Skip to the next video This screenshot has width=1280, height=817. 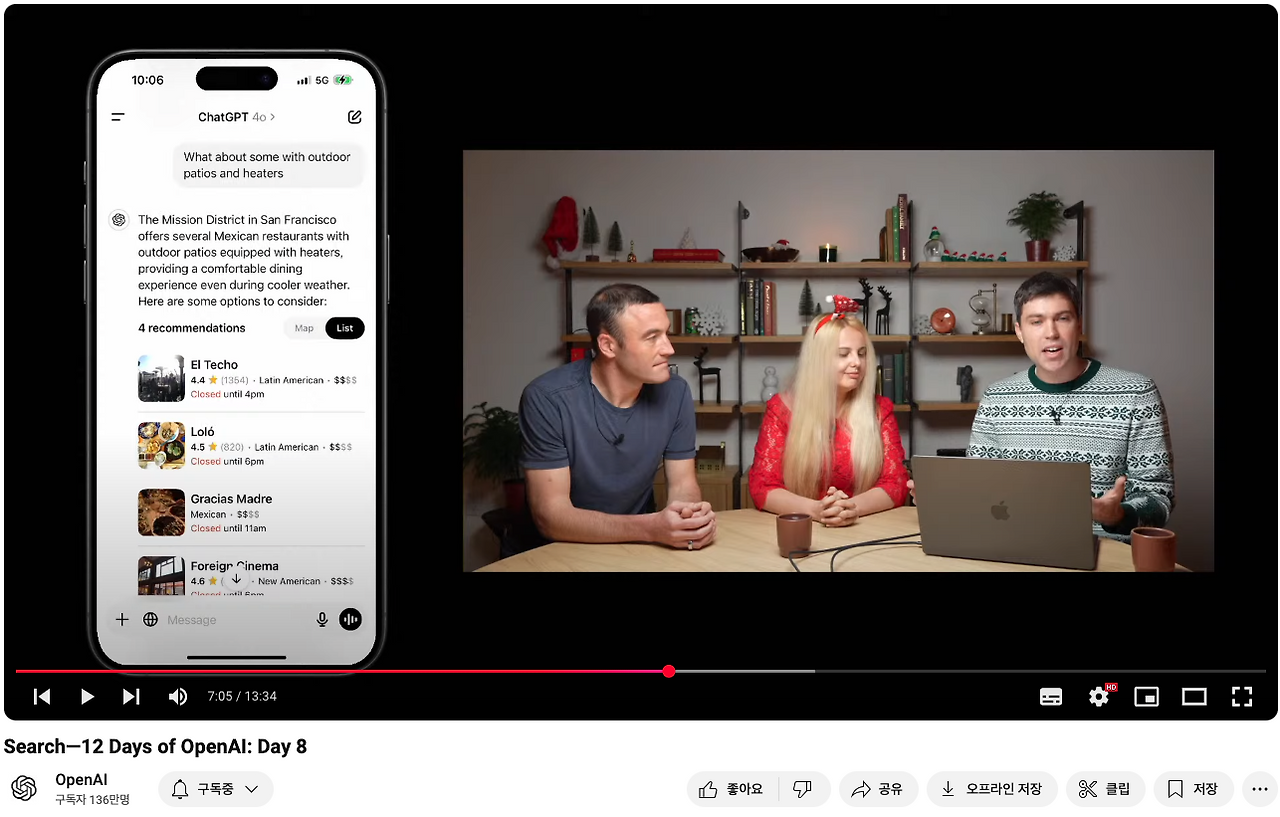(131, 697)
